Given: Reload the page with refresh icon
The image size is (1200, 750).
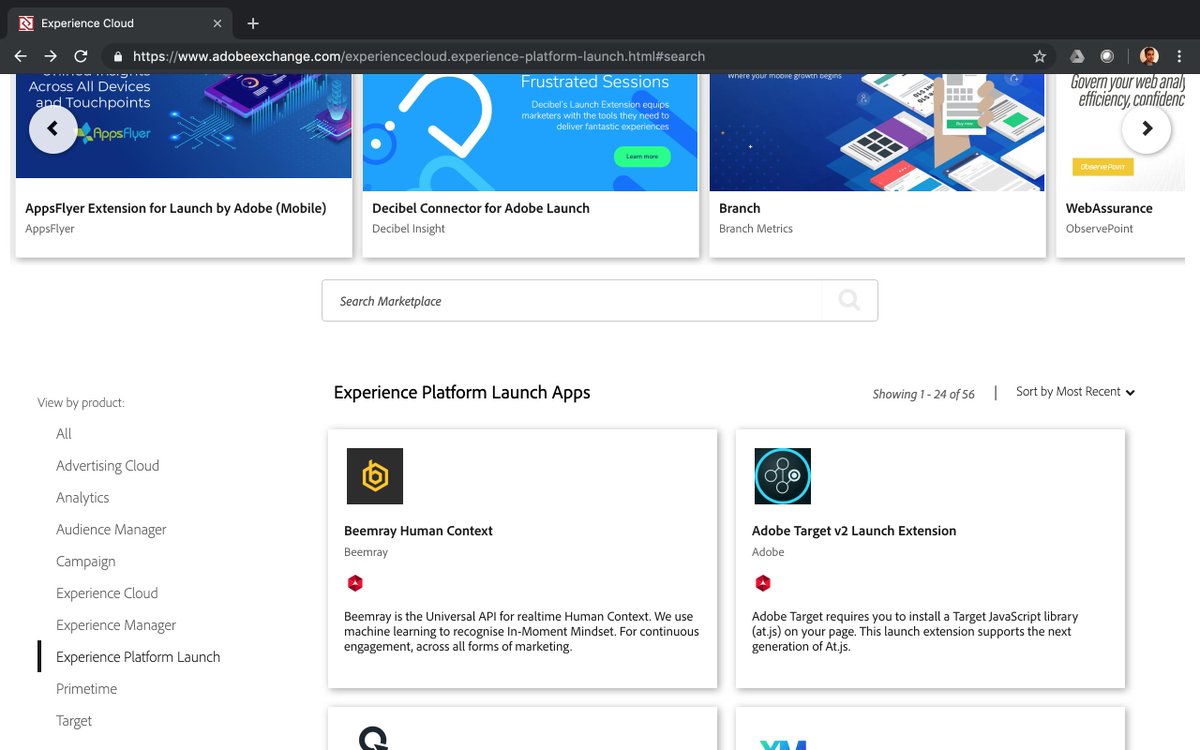Looking at the screenshot, I should (81, 57).
